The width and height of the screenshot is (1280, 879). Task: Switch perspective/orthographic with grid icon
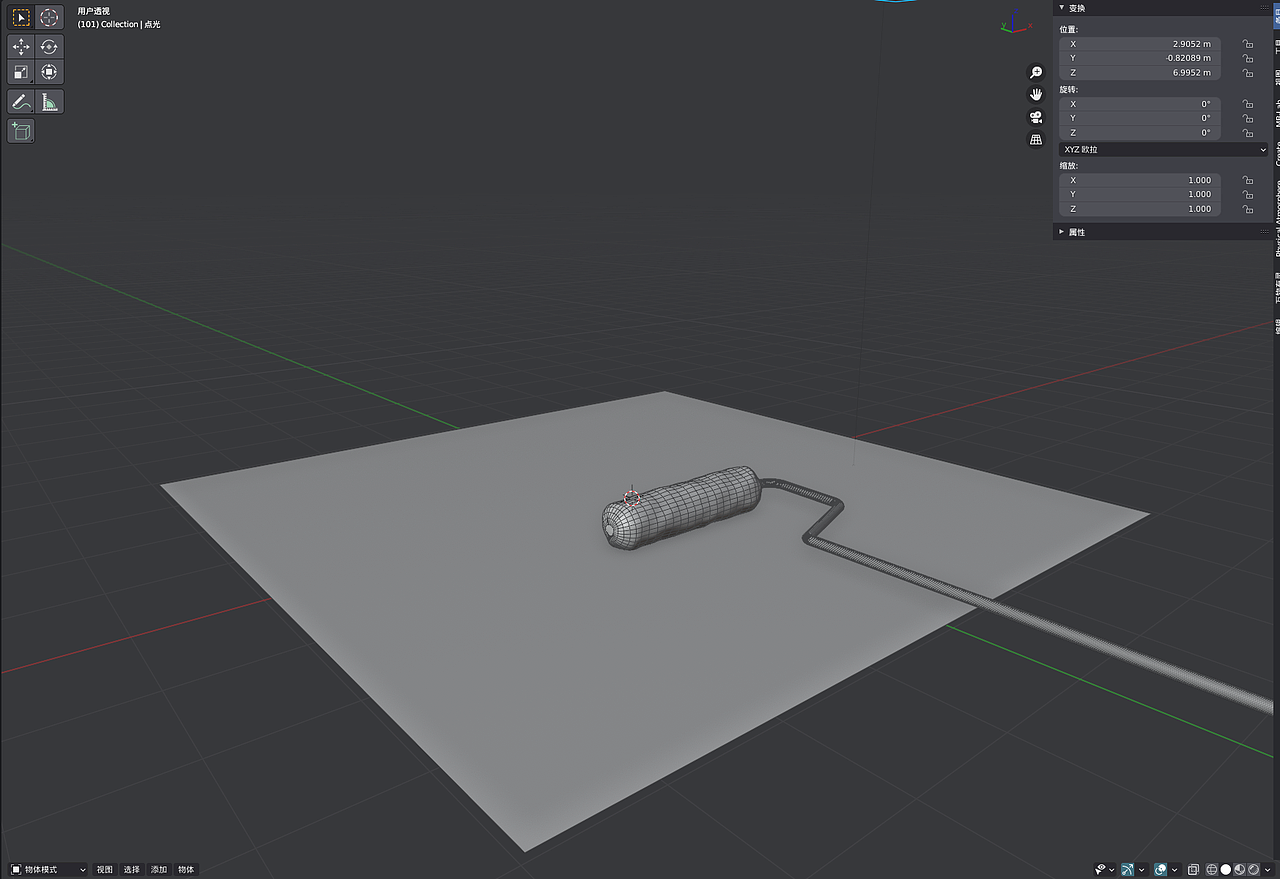click(x=1037, y=140)
